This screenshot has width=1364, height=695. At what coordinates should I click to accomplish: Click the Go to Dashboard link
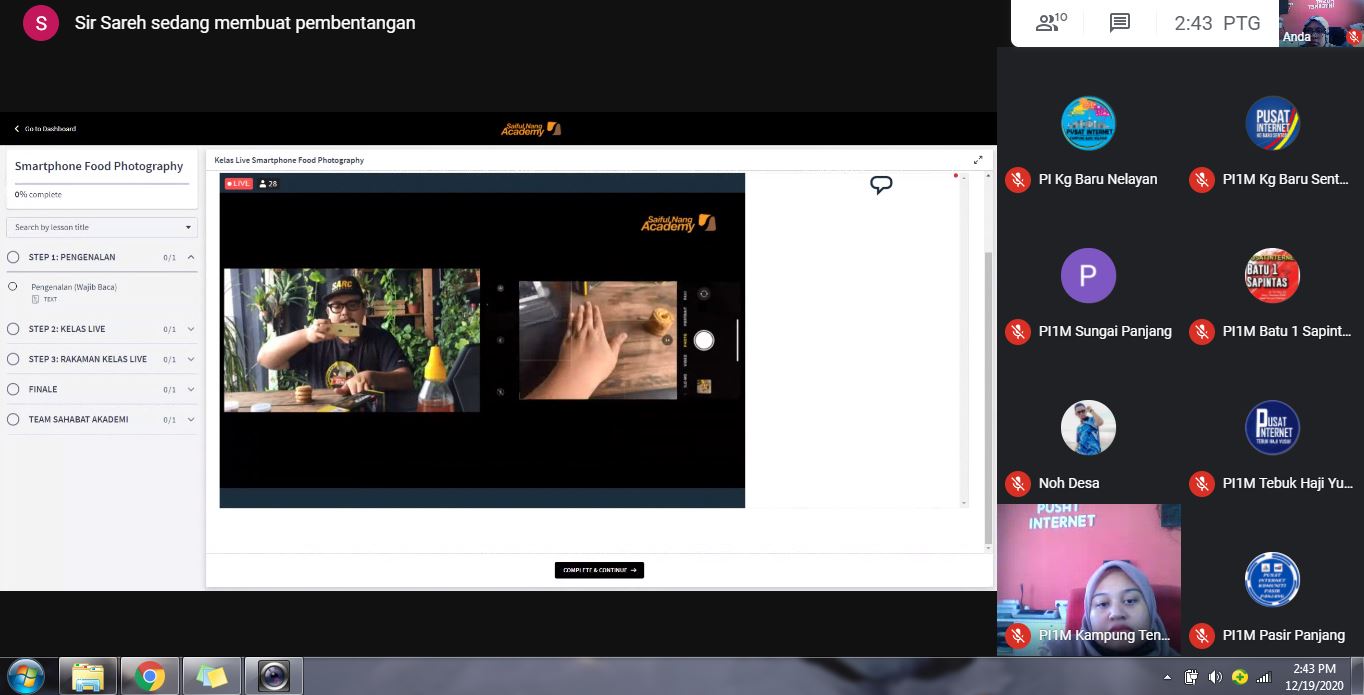[45, 129]
